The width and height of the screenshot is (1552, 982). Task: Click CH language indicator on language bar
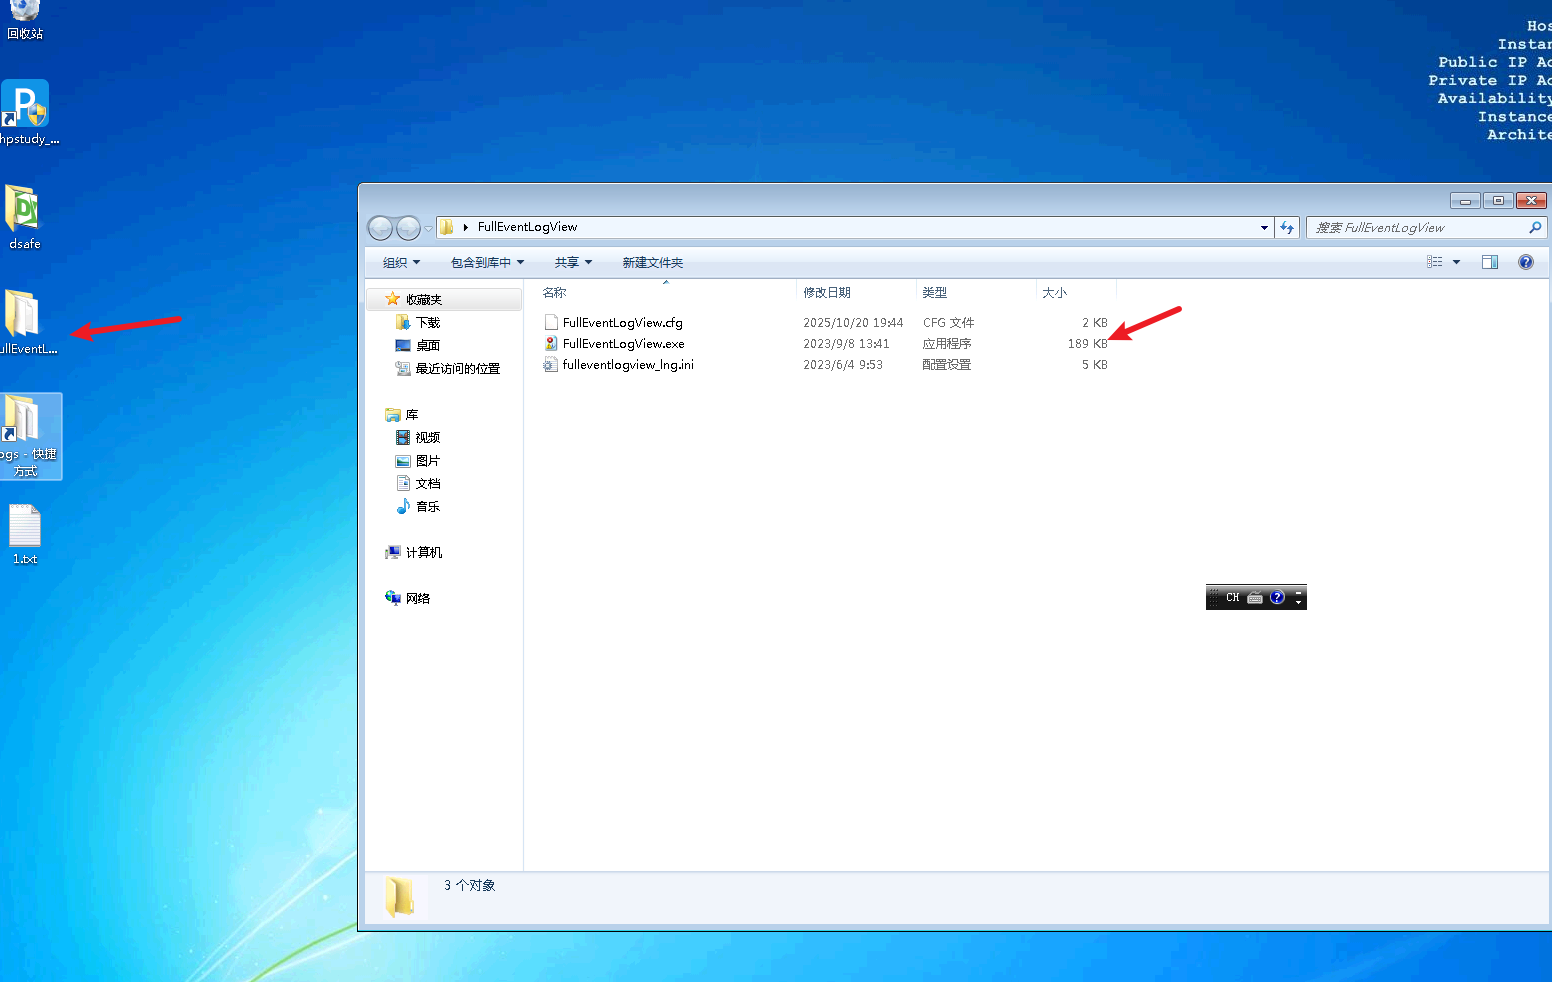point(1232,598)
